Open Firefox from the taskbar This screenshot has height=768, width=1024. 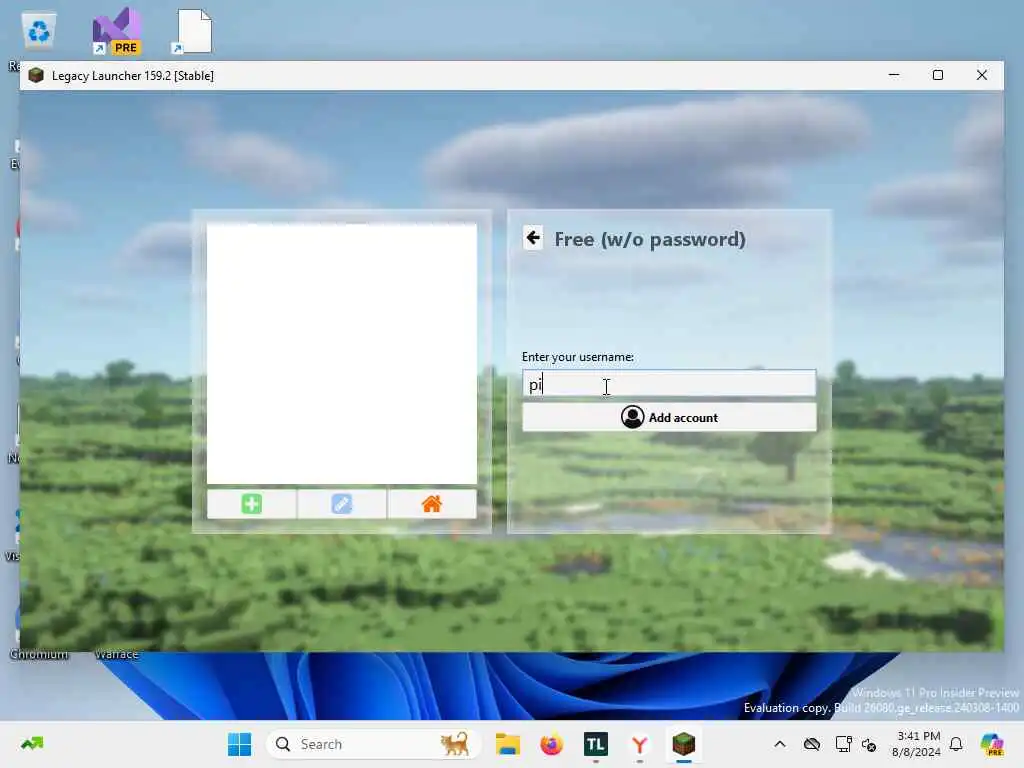coord(552,744)
